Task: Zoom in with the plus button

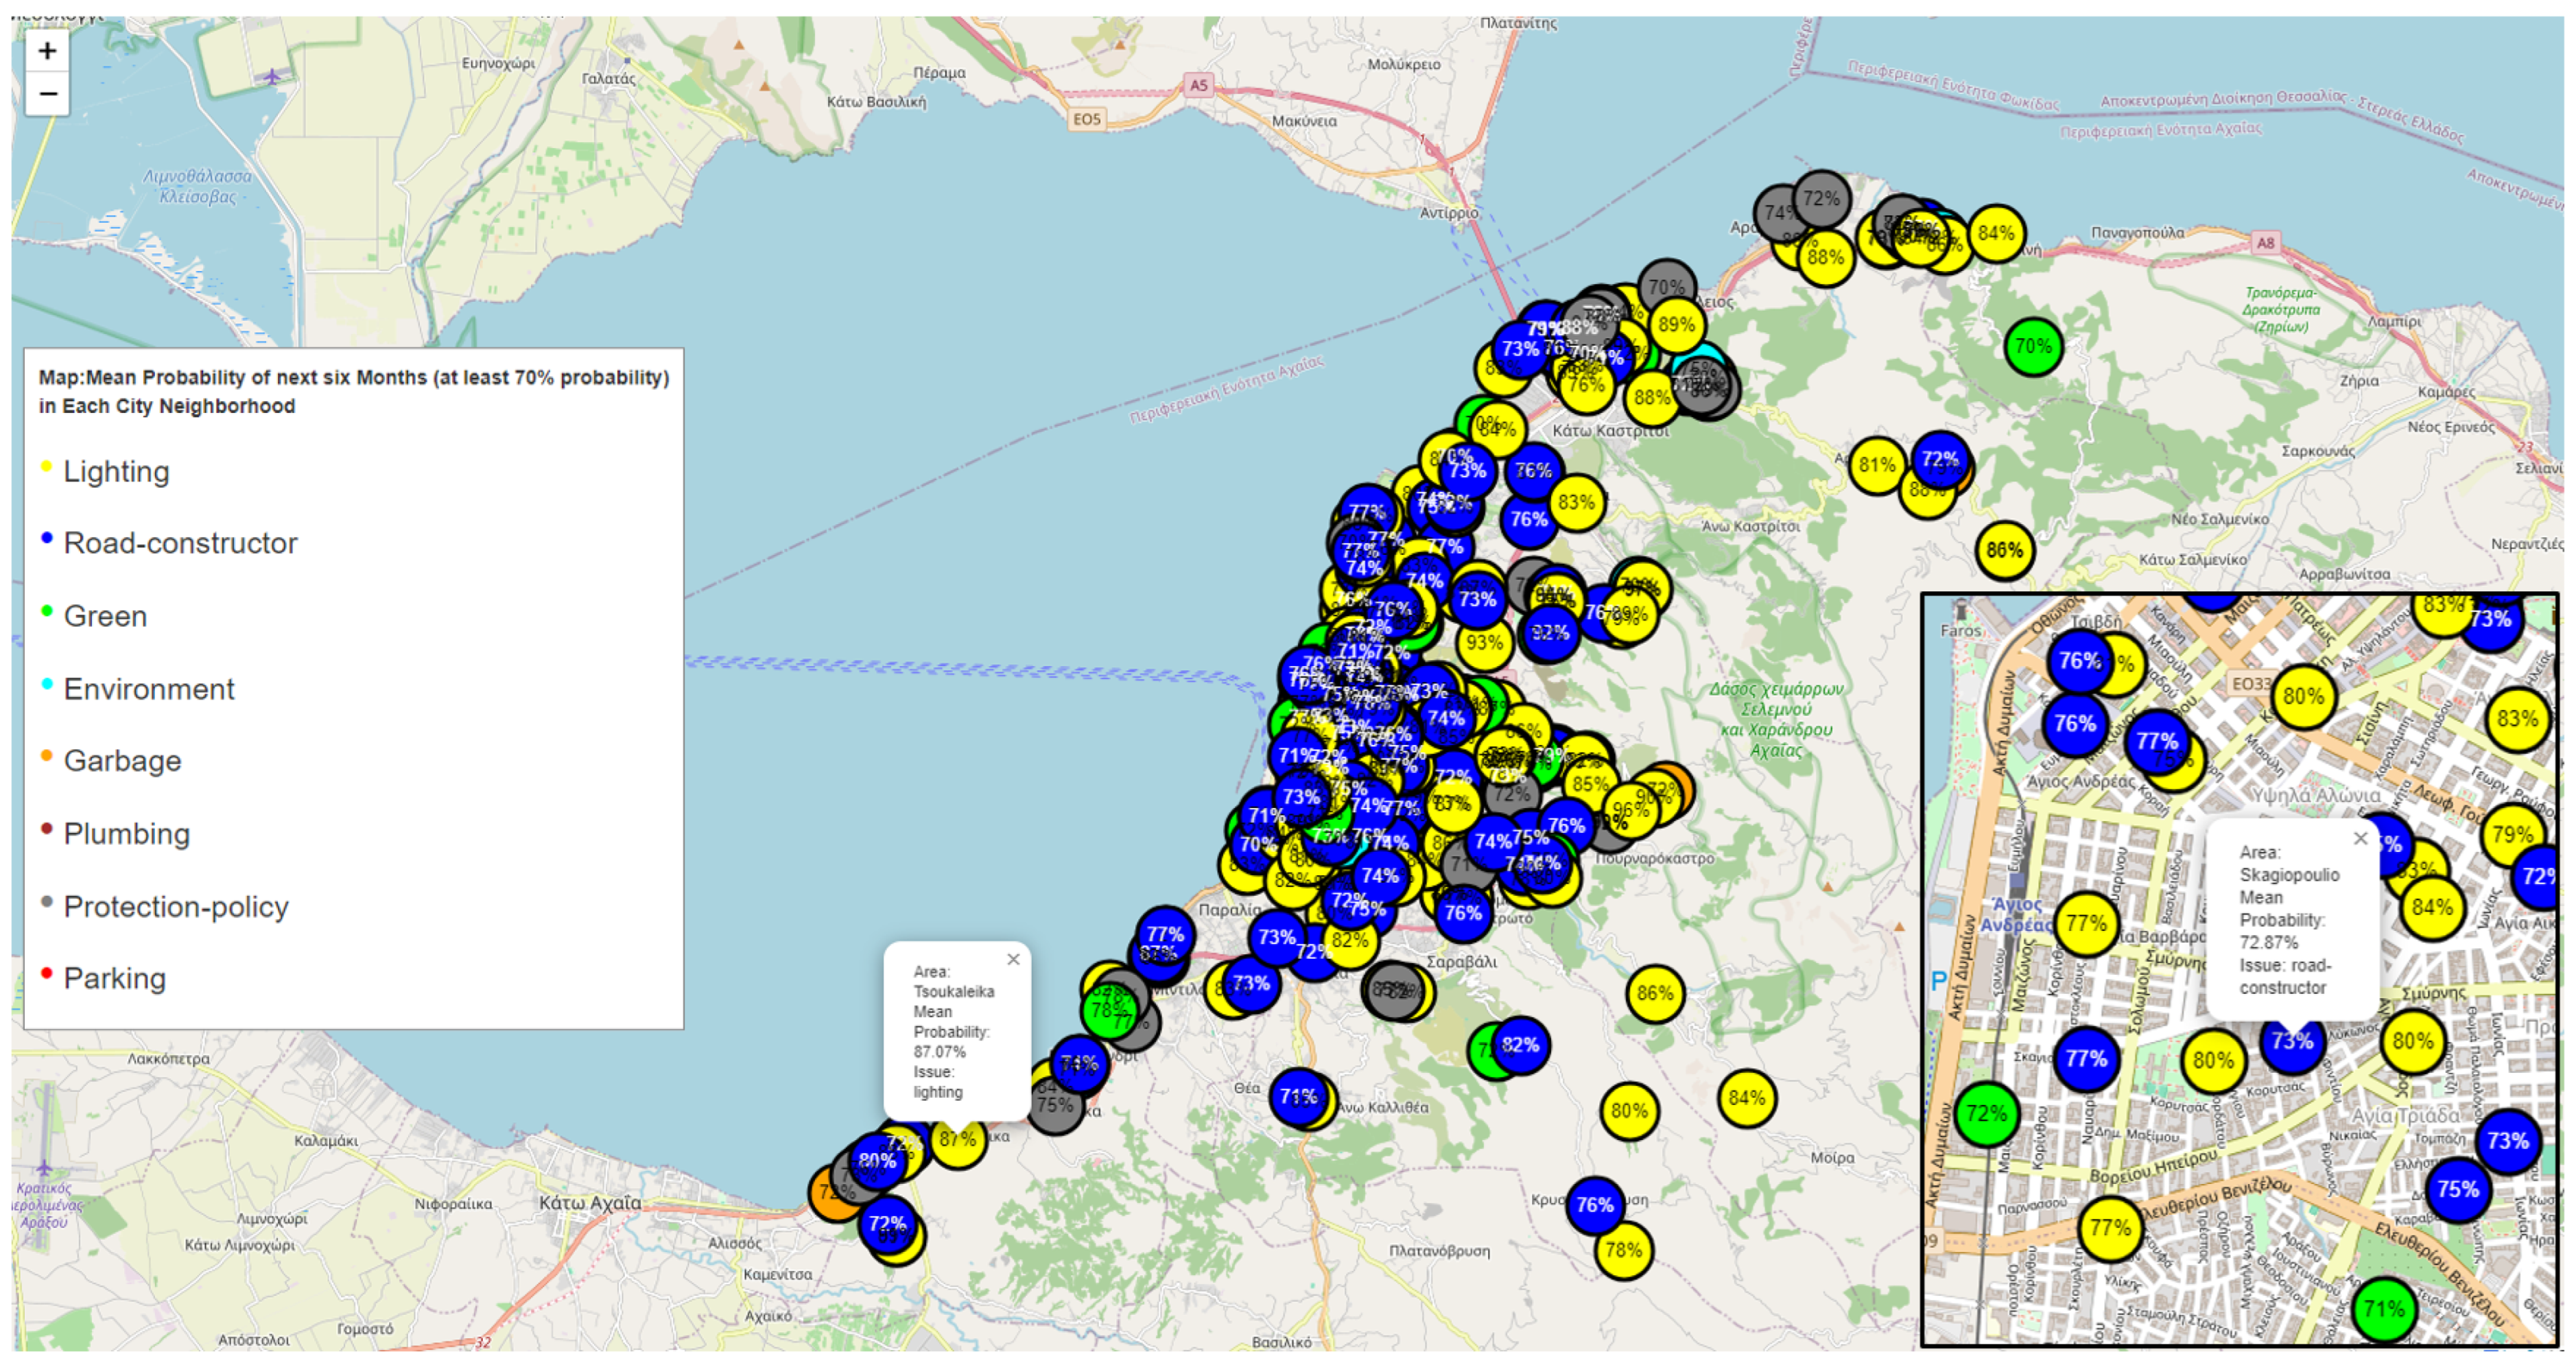Action: coord(47,51)
